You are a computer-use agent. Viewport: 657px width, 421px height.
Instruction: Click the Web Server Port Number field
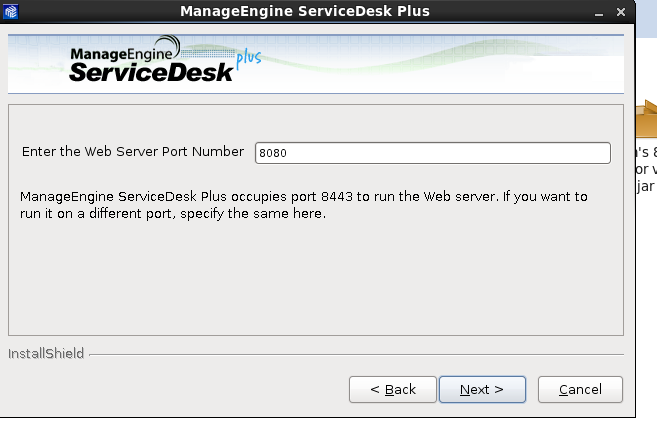[x=432, y=153]
